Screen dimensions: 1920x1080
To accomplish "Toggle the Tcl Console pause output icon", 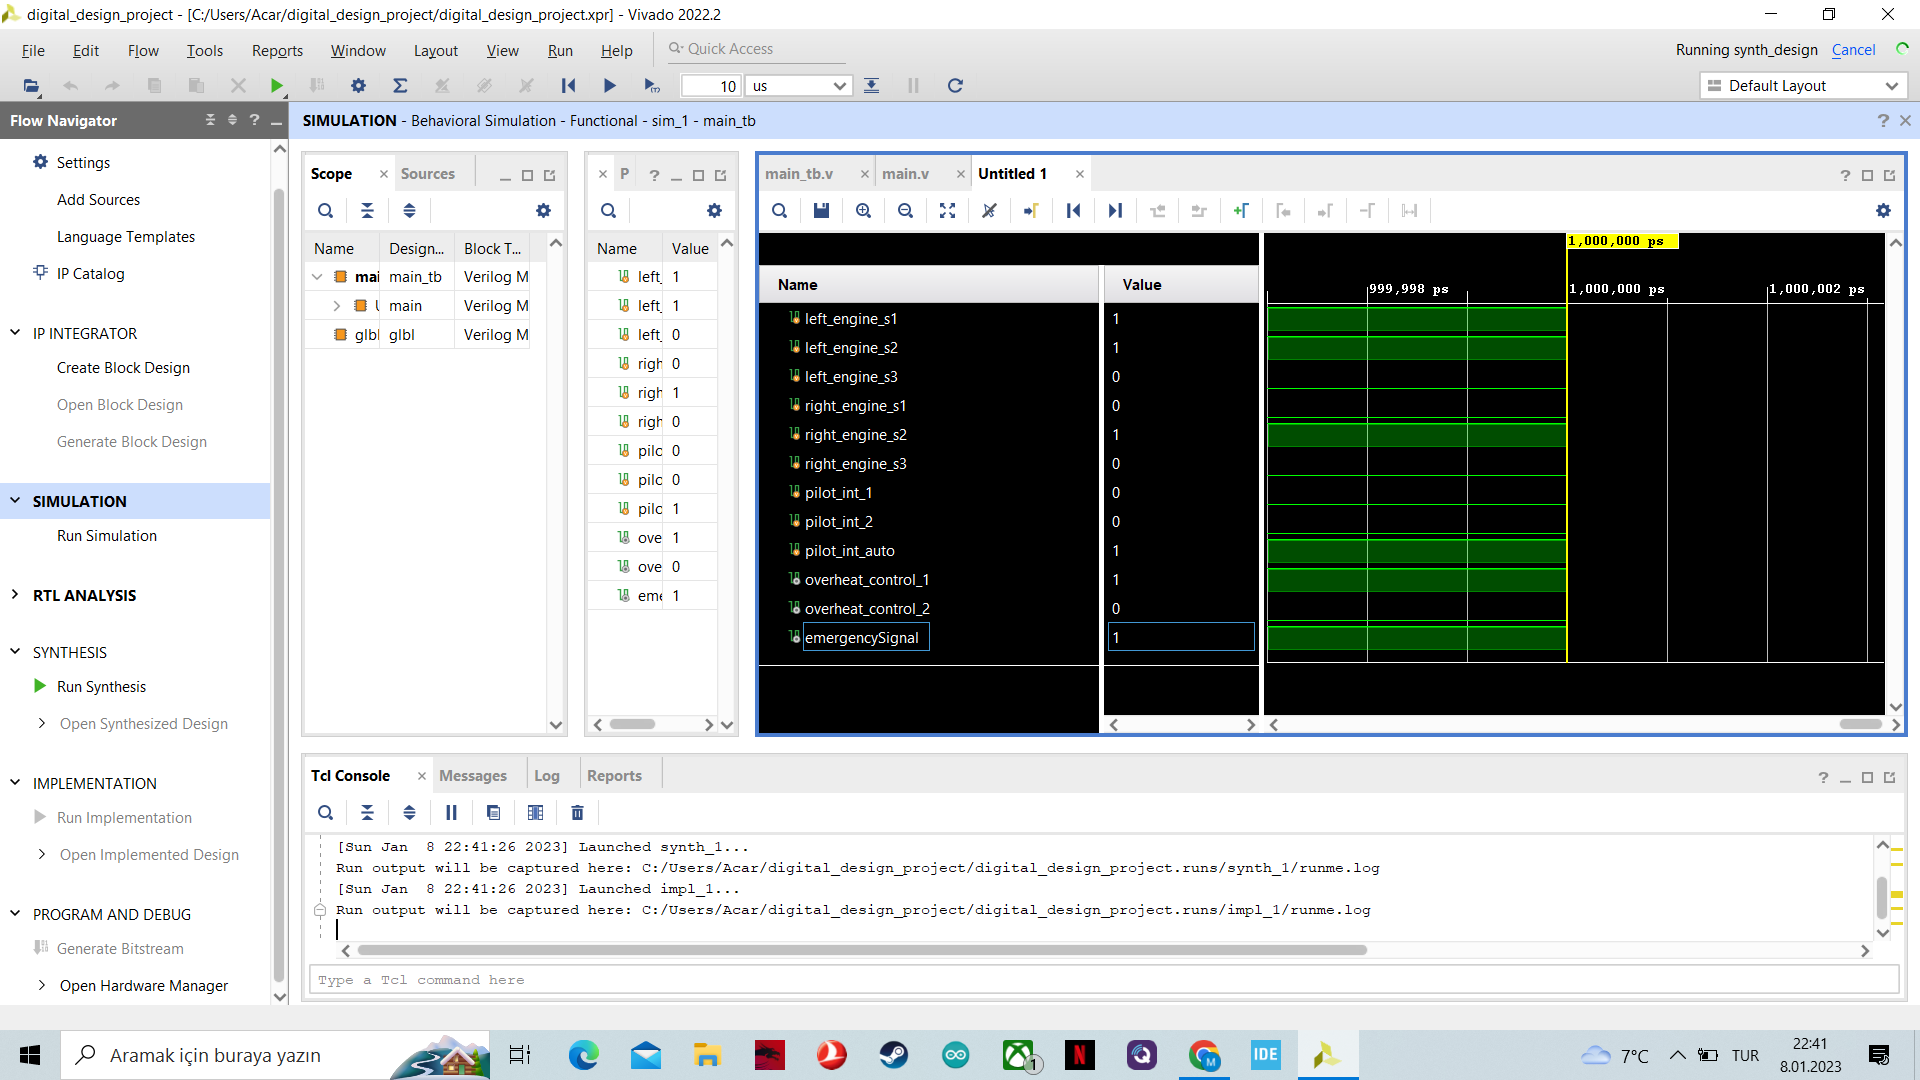I will pyautogui.click(x=451, y=812).
